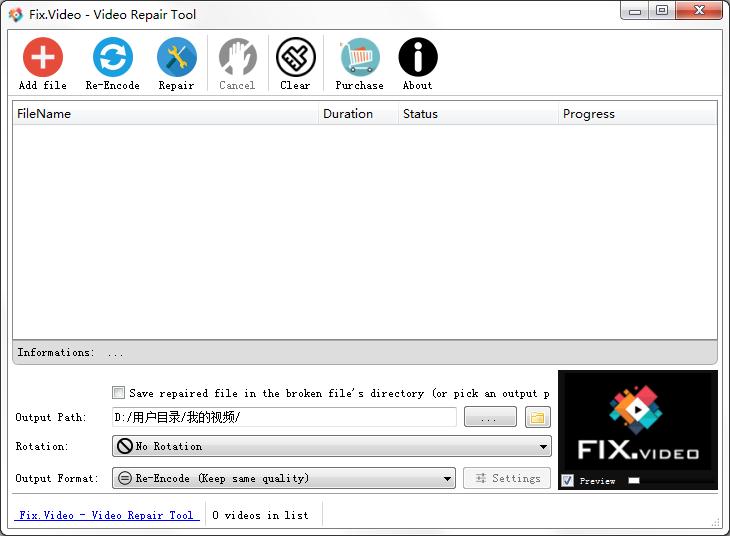Click the grayed Cancel hand icon
This screenshot has width=730, height=536.
237,57
